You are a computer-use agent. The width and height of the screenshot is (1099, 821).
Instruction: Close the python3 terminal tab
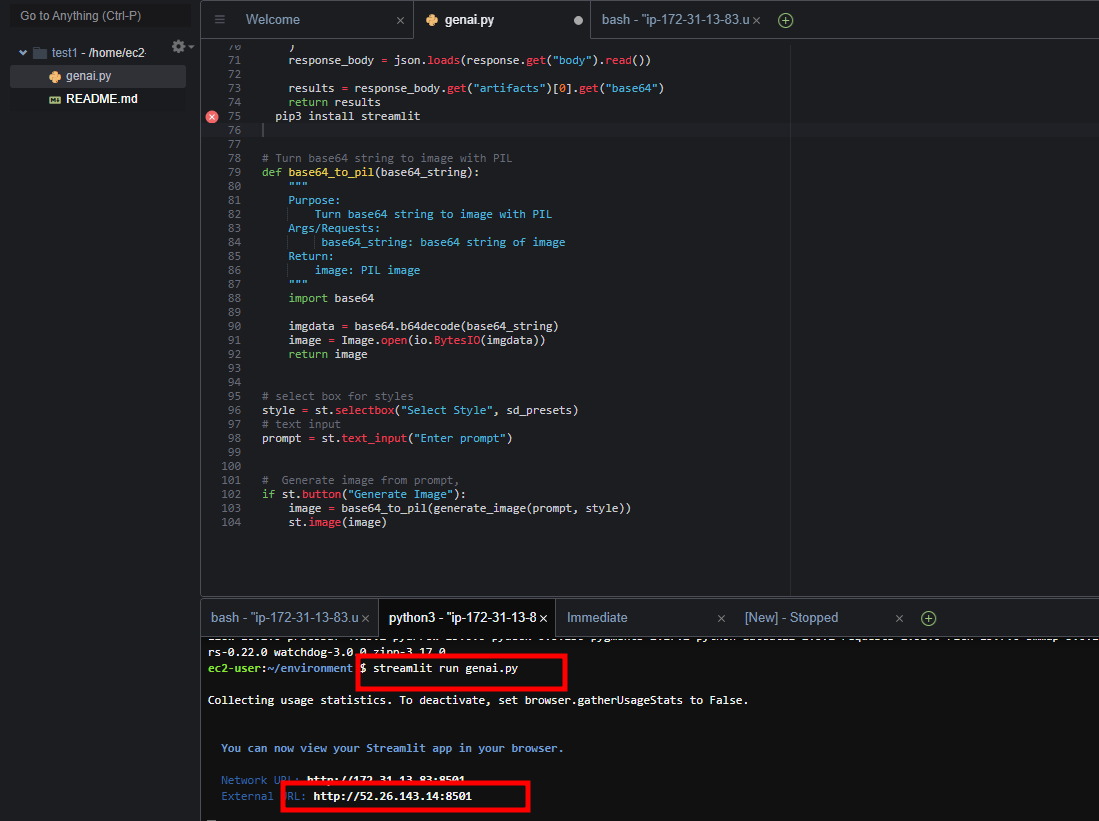543,618
